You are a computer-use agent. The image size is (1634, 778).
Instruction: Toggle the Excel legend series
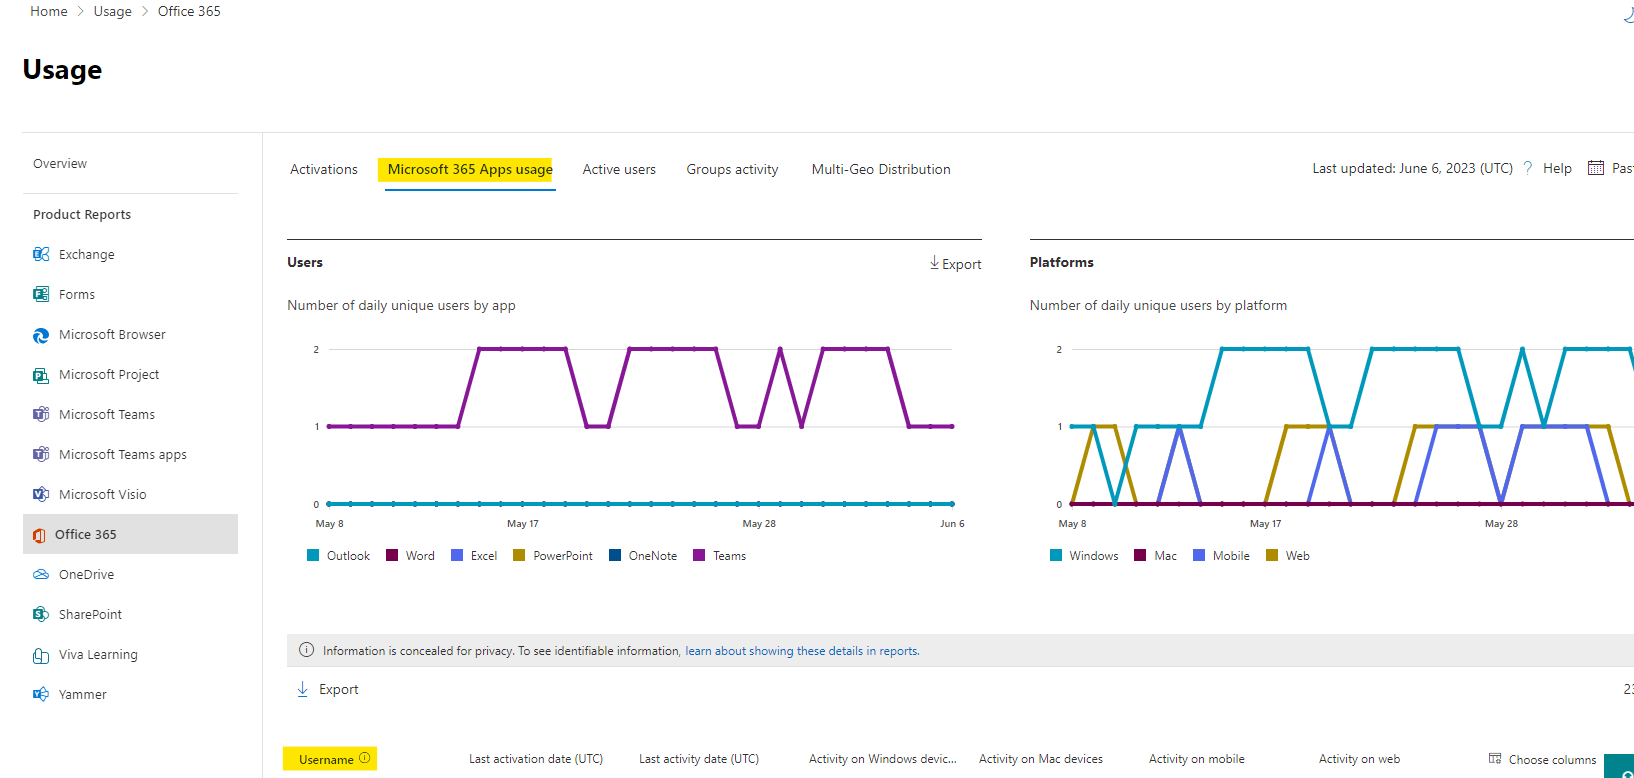pyautogui.click(x=474, y=555)
